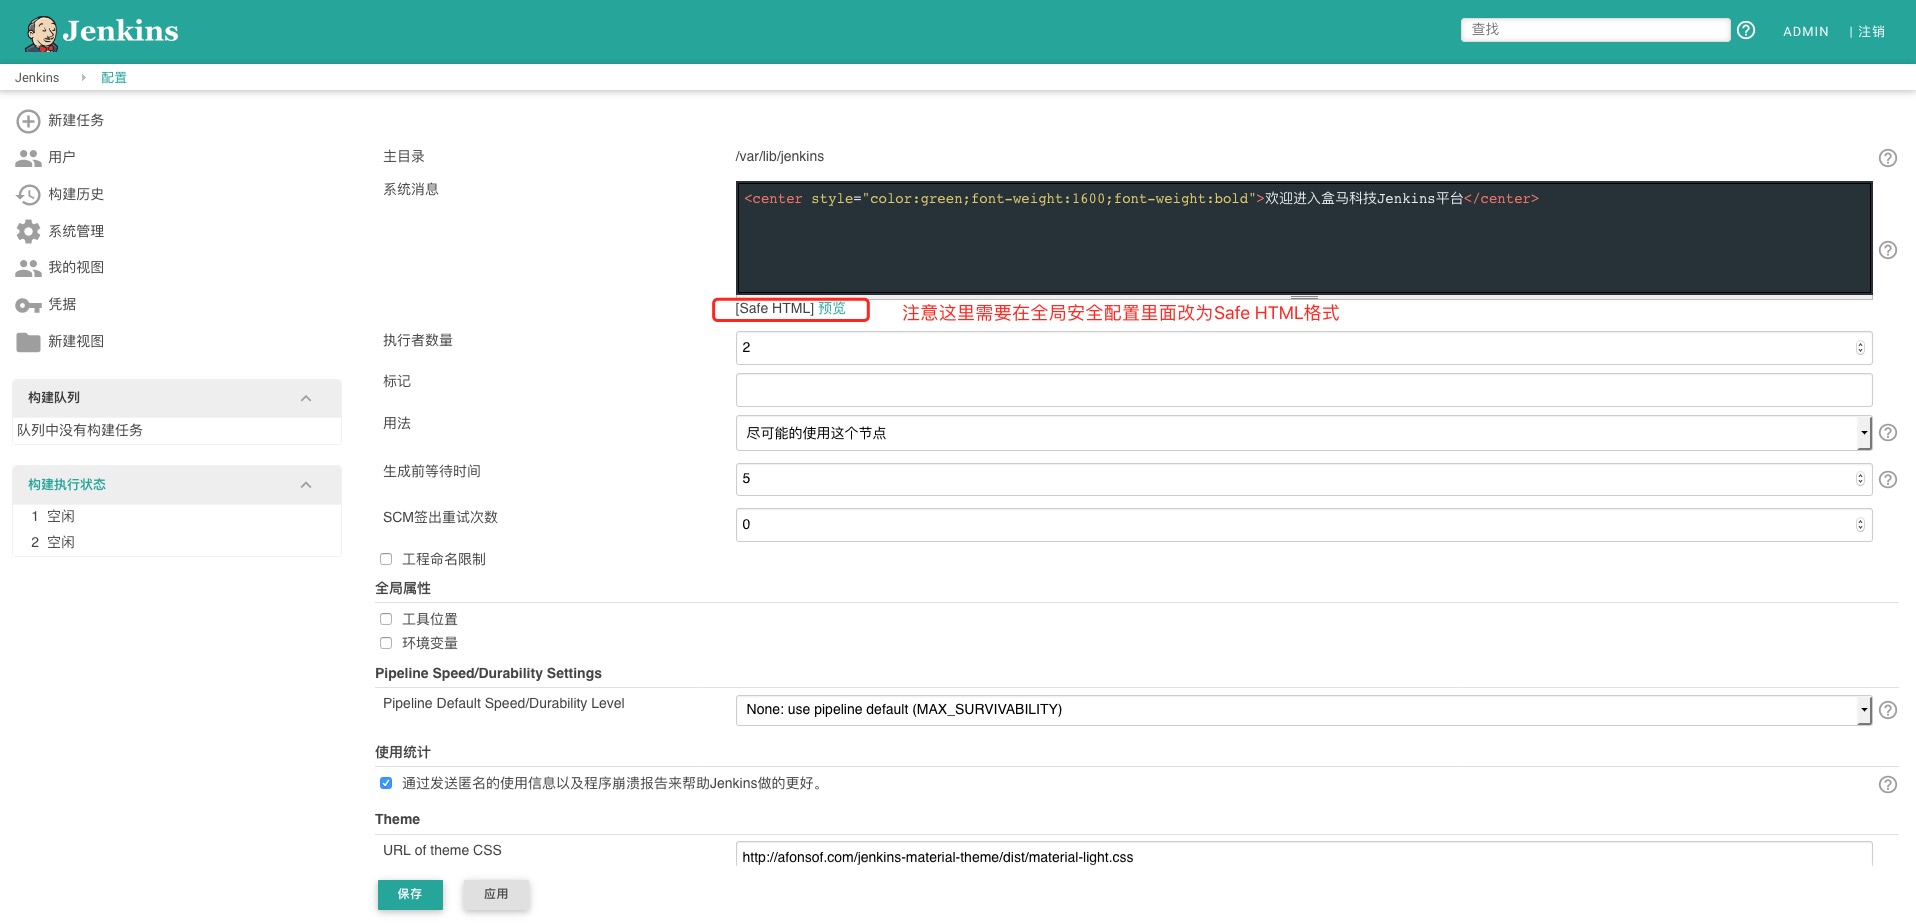Click the 查找 search box

1595,30
